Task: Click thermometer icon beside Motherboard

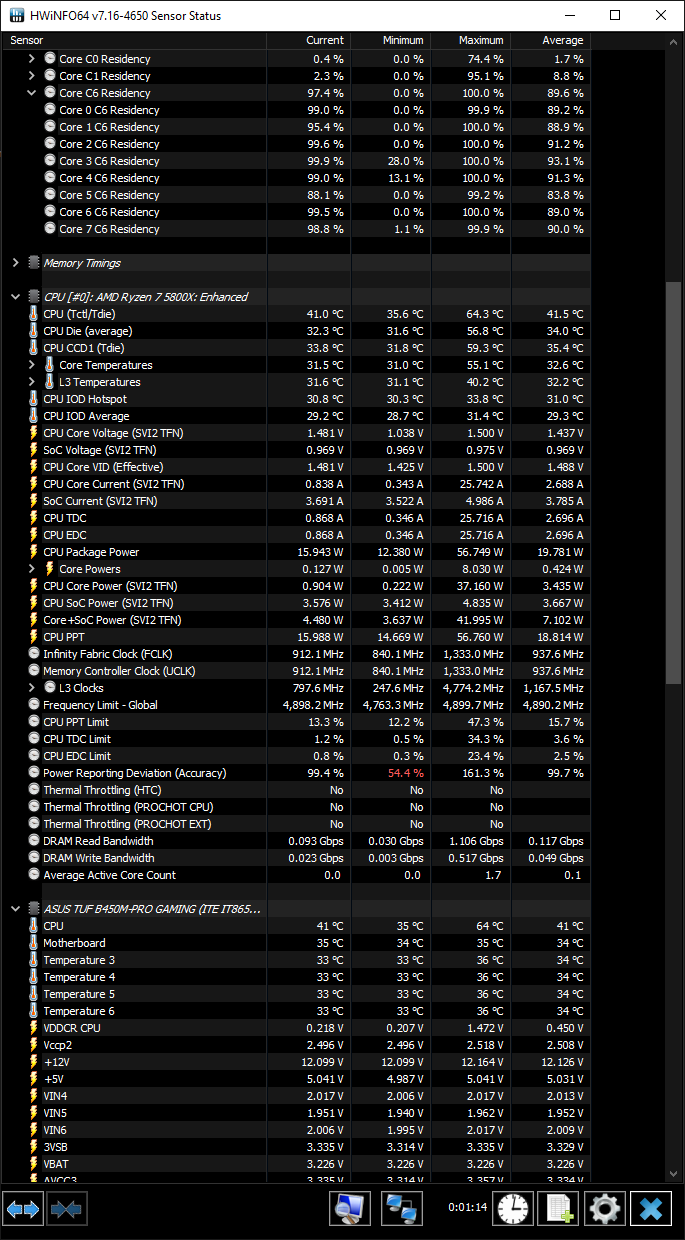Action: coord(34,943)
